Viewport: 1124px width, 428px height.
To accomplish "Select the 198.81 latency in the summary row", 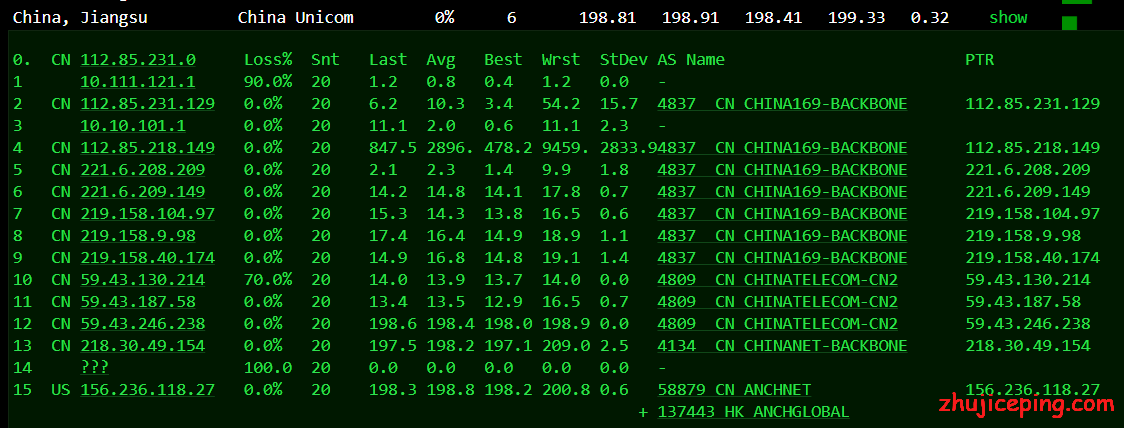I will click(607, 17).
